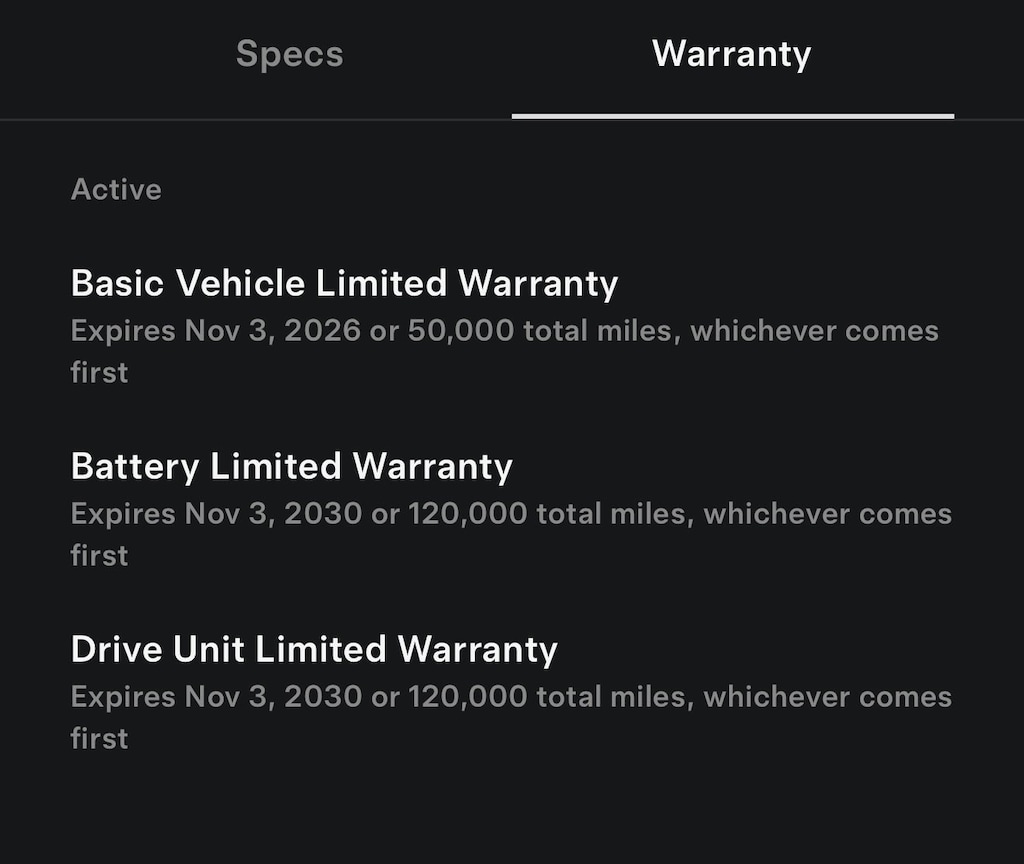Click 'Drive Unit' in third warranty title
Screen dimensions: 1024x864
coord(157,650)
